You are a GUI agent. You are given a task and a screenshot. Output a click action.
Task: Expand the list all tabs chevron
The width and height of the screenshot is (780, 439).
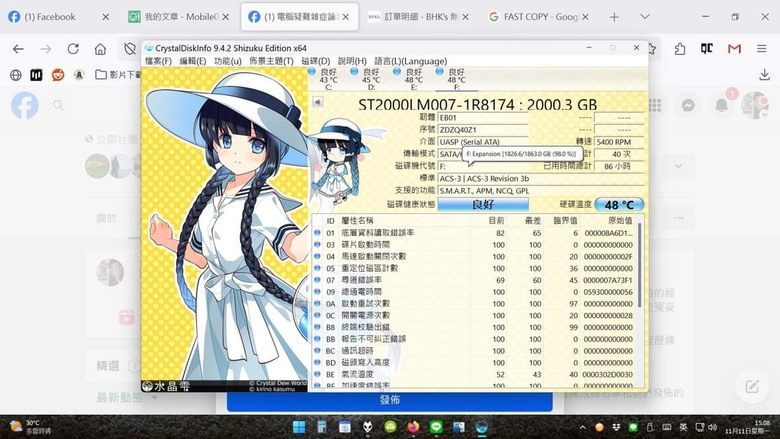coord(645,17)
